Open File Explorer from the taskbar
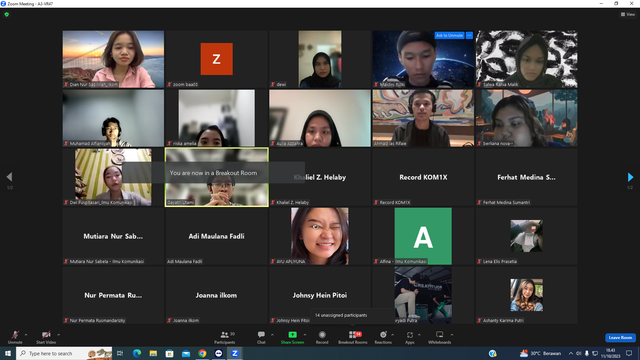The width and height of the screenshot is (640, 360). [x=153, y=353]
